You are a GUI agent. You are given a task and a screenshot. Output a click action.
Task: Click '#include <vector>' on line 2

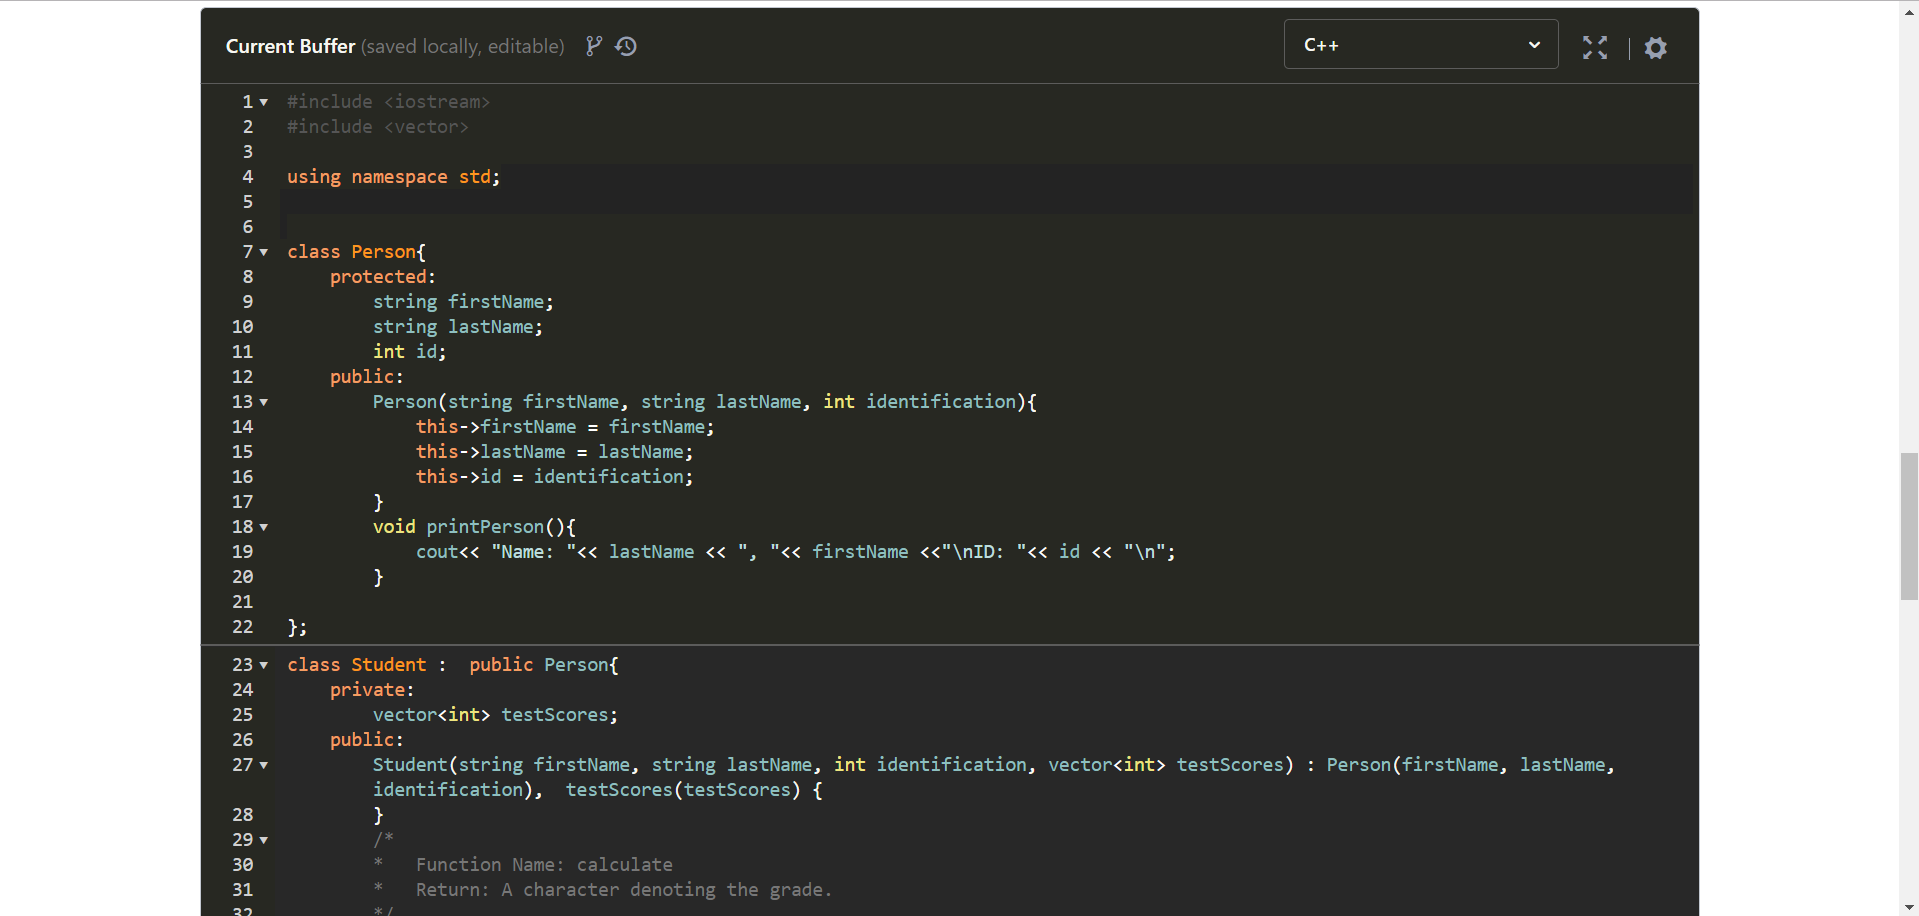377,127
